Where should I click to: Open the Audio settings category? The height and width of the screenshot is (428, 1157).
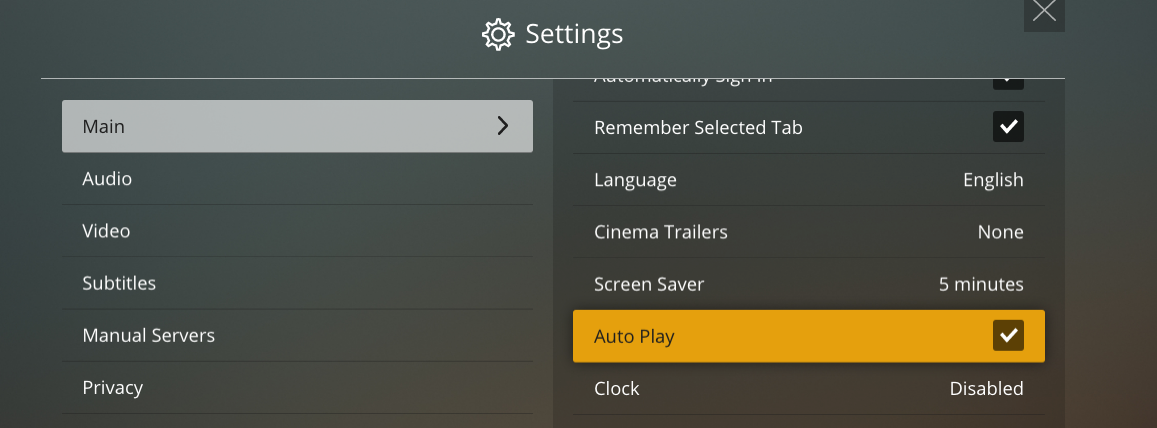click(x=107, y=179)
